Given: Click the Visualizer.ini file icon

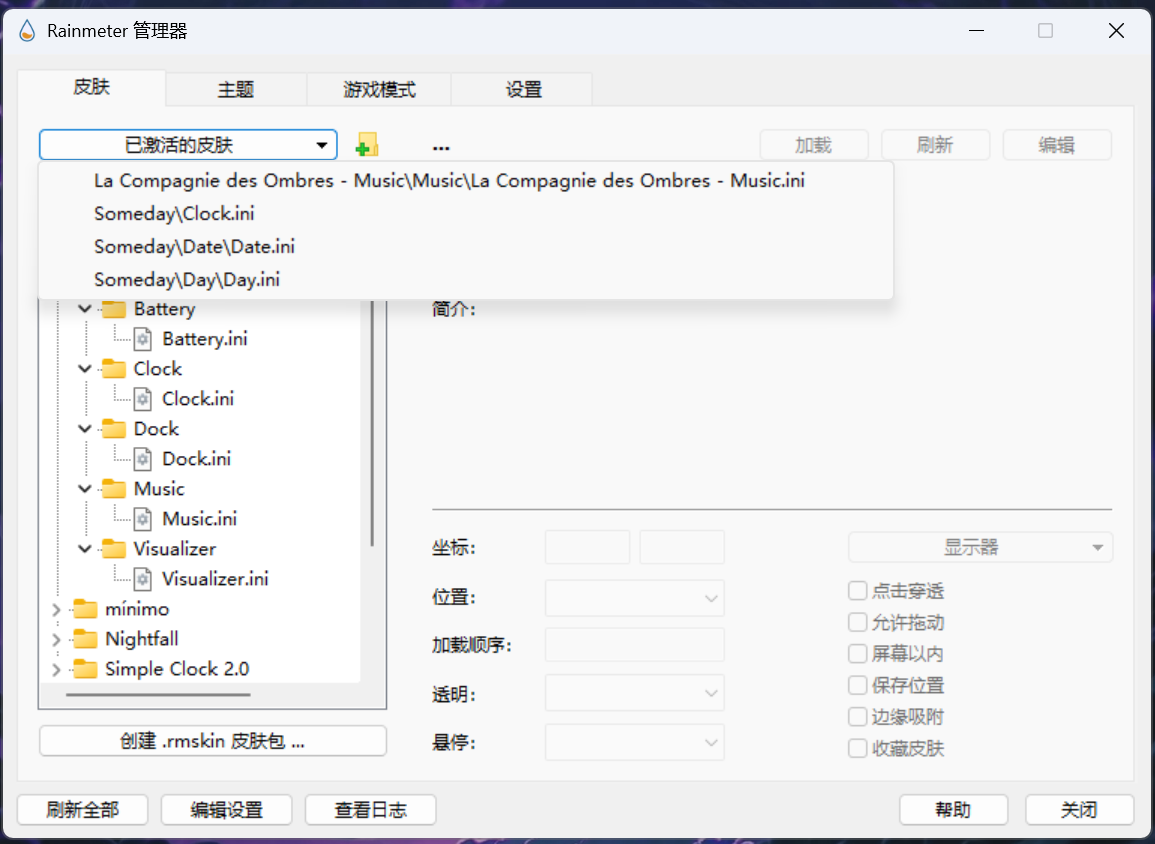Looking at the screenshot, I should pyautogui.click(x=143, y=579).
